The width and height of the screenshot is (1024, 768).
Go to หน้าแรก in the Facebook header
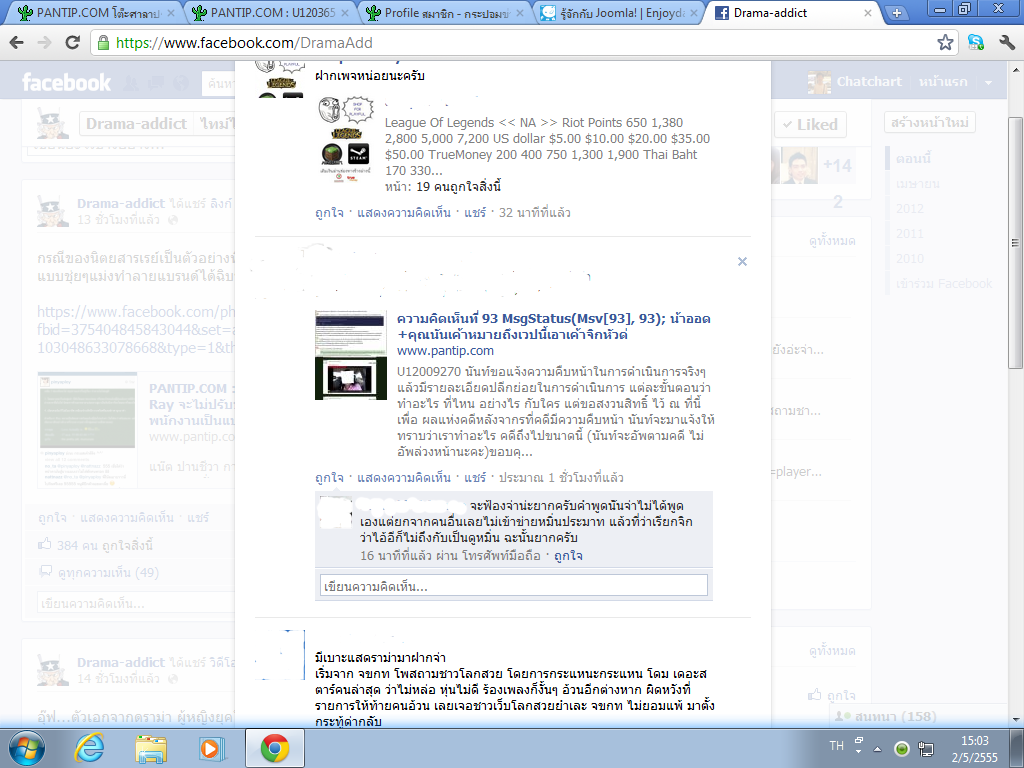(x=942, y=82)
